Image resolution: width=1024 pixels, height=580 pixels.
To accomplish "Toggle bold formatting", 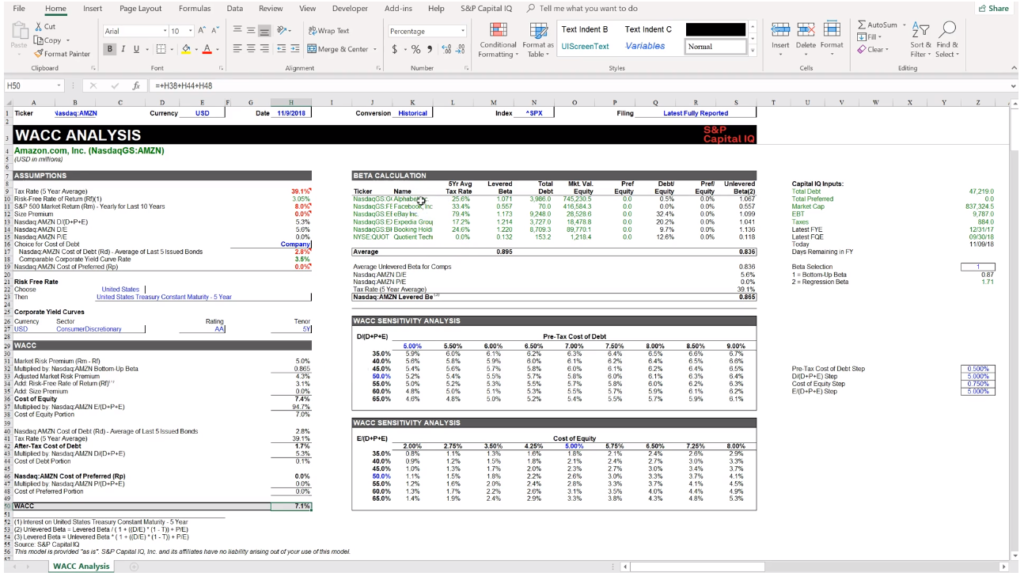I will [109, 47].
